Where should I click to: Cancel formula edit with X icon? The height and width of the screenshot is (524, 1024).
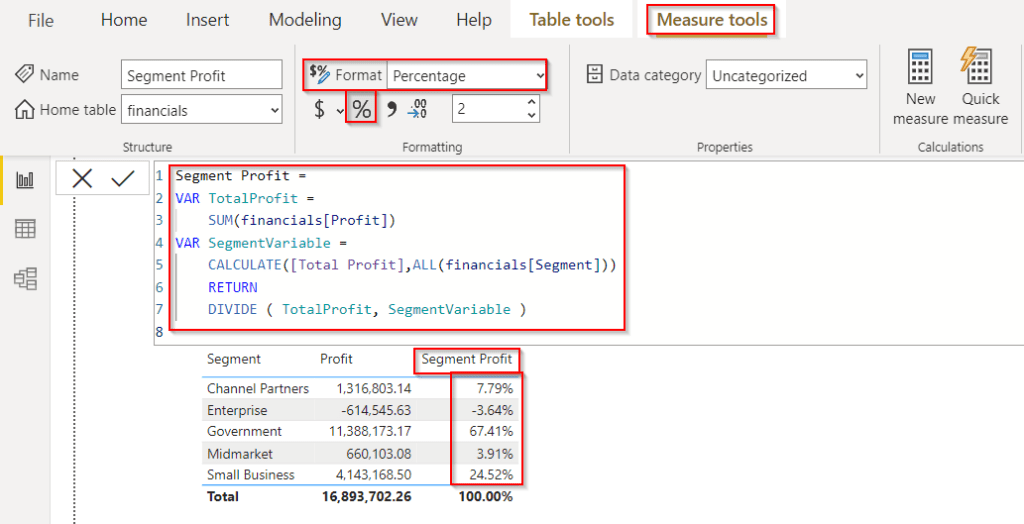click(82, 178)
